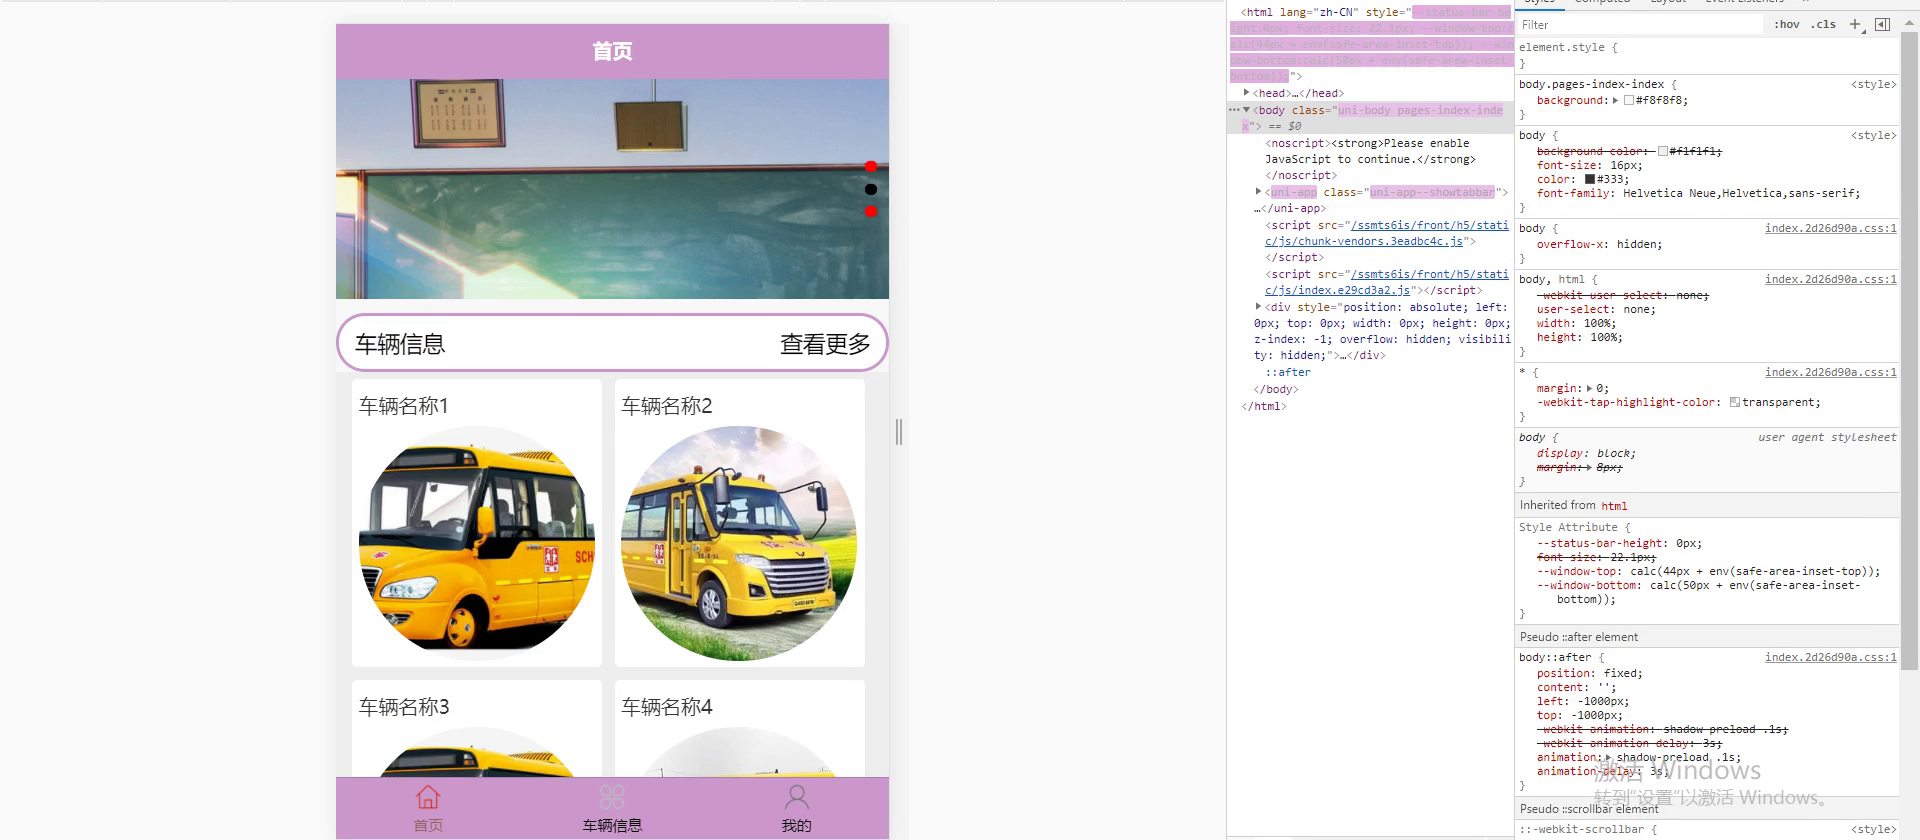This screenshot has width=1920, height=840.
Task: Select the closing </body> tag node
Action: [1276, 389]
